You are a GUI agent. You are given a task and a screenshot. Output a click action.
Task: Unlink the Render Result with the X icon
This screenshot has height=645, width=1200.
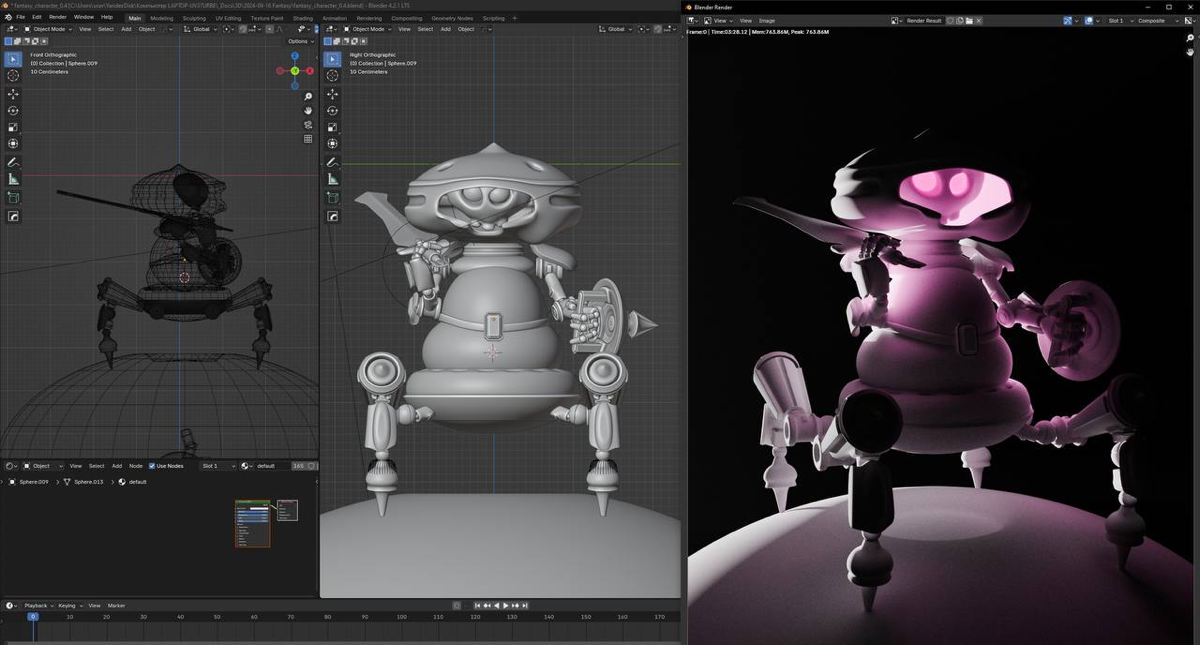point(978,20)
